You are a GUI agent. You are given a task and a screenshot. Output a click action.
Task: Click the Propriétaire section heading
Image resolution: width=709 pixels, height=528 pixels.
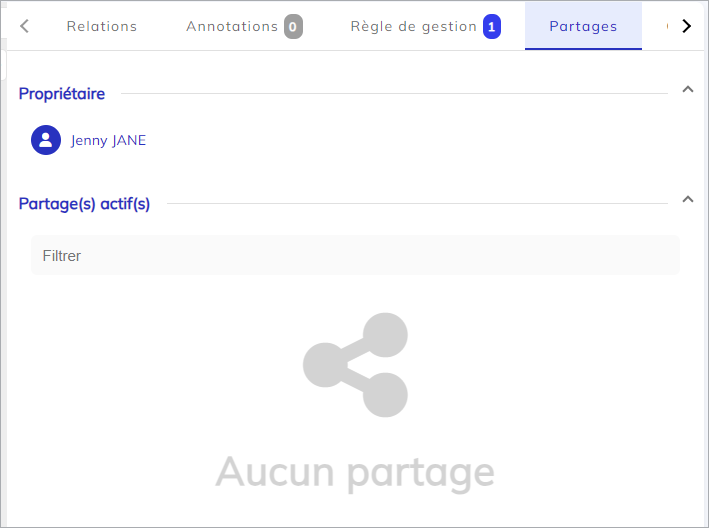pyautogui.click(x=62, y=93)
